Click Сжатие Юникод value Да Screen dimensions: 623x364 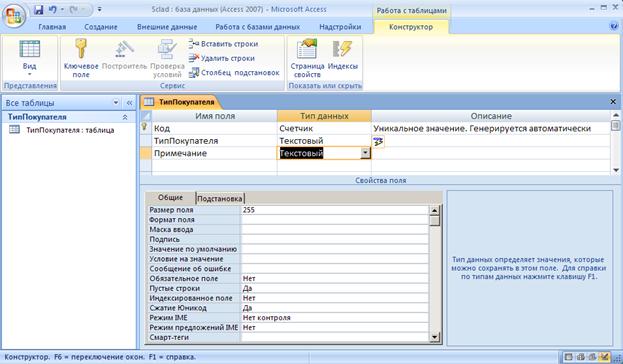[335, 308]
